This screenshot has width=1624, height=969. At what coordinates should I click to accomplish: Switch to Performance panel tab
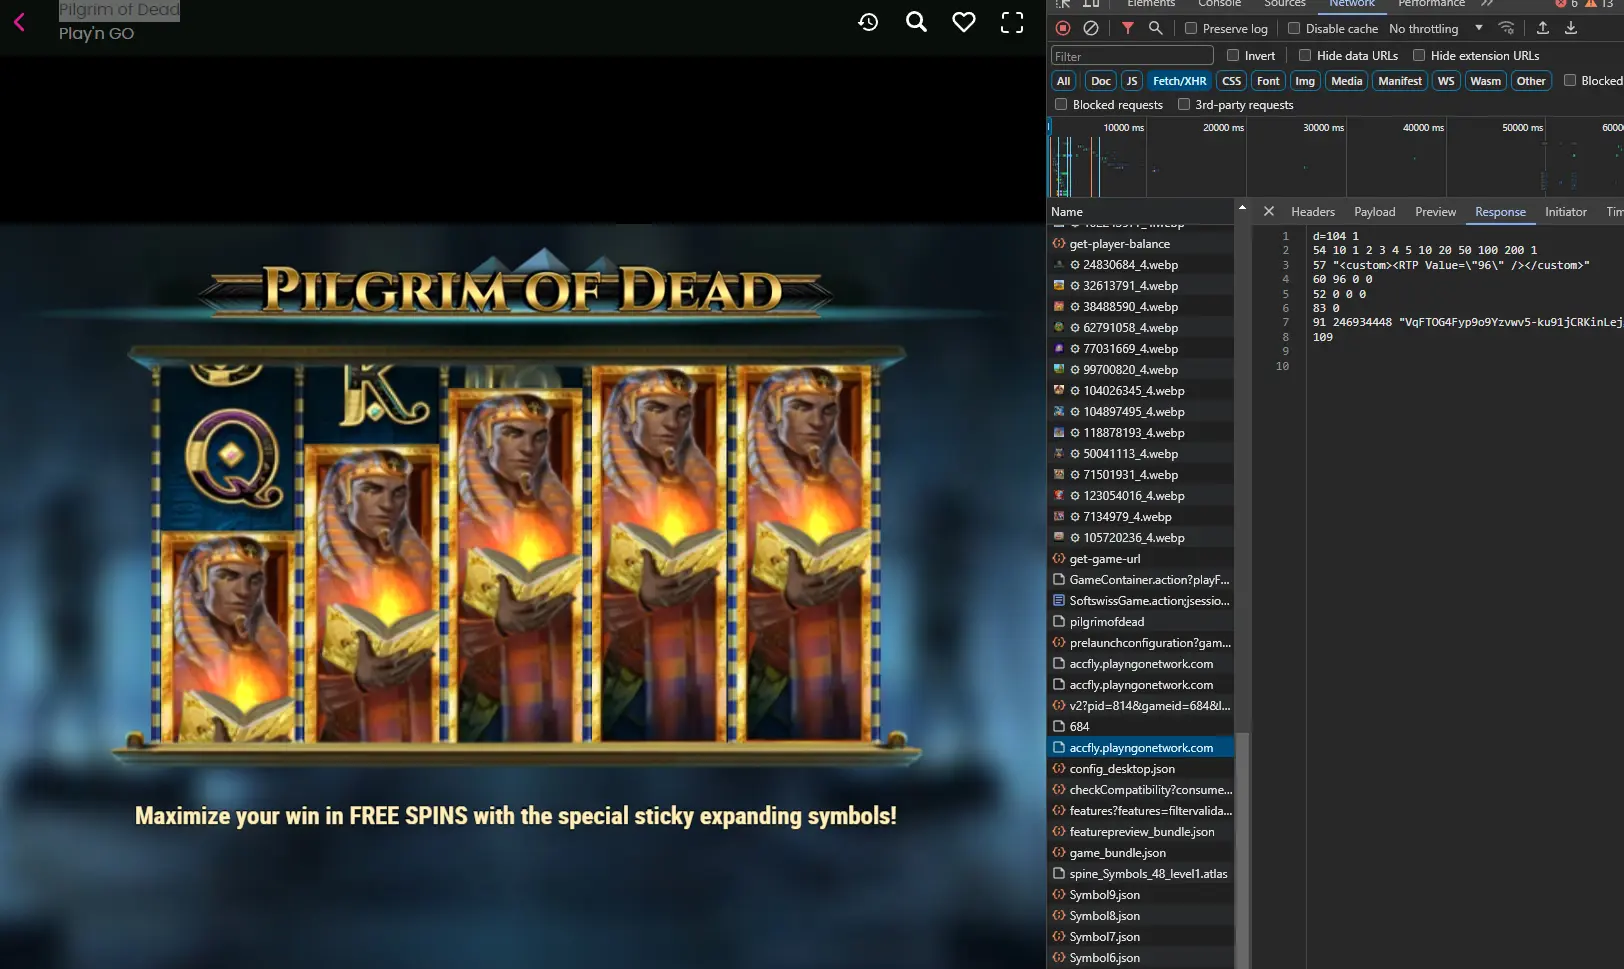click(x=1431, y=4)
